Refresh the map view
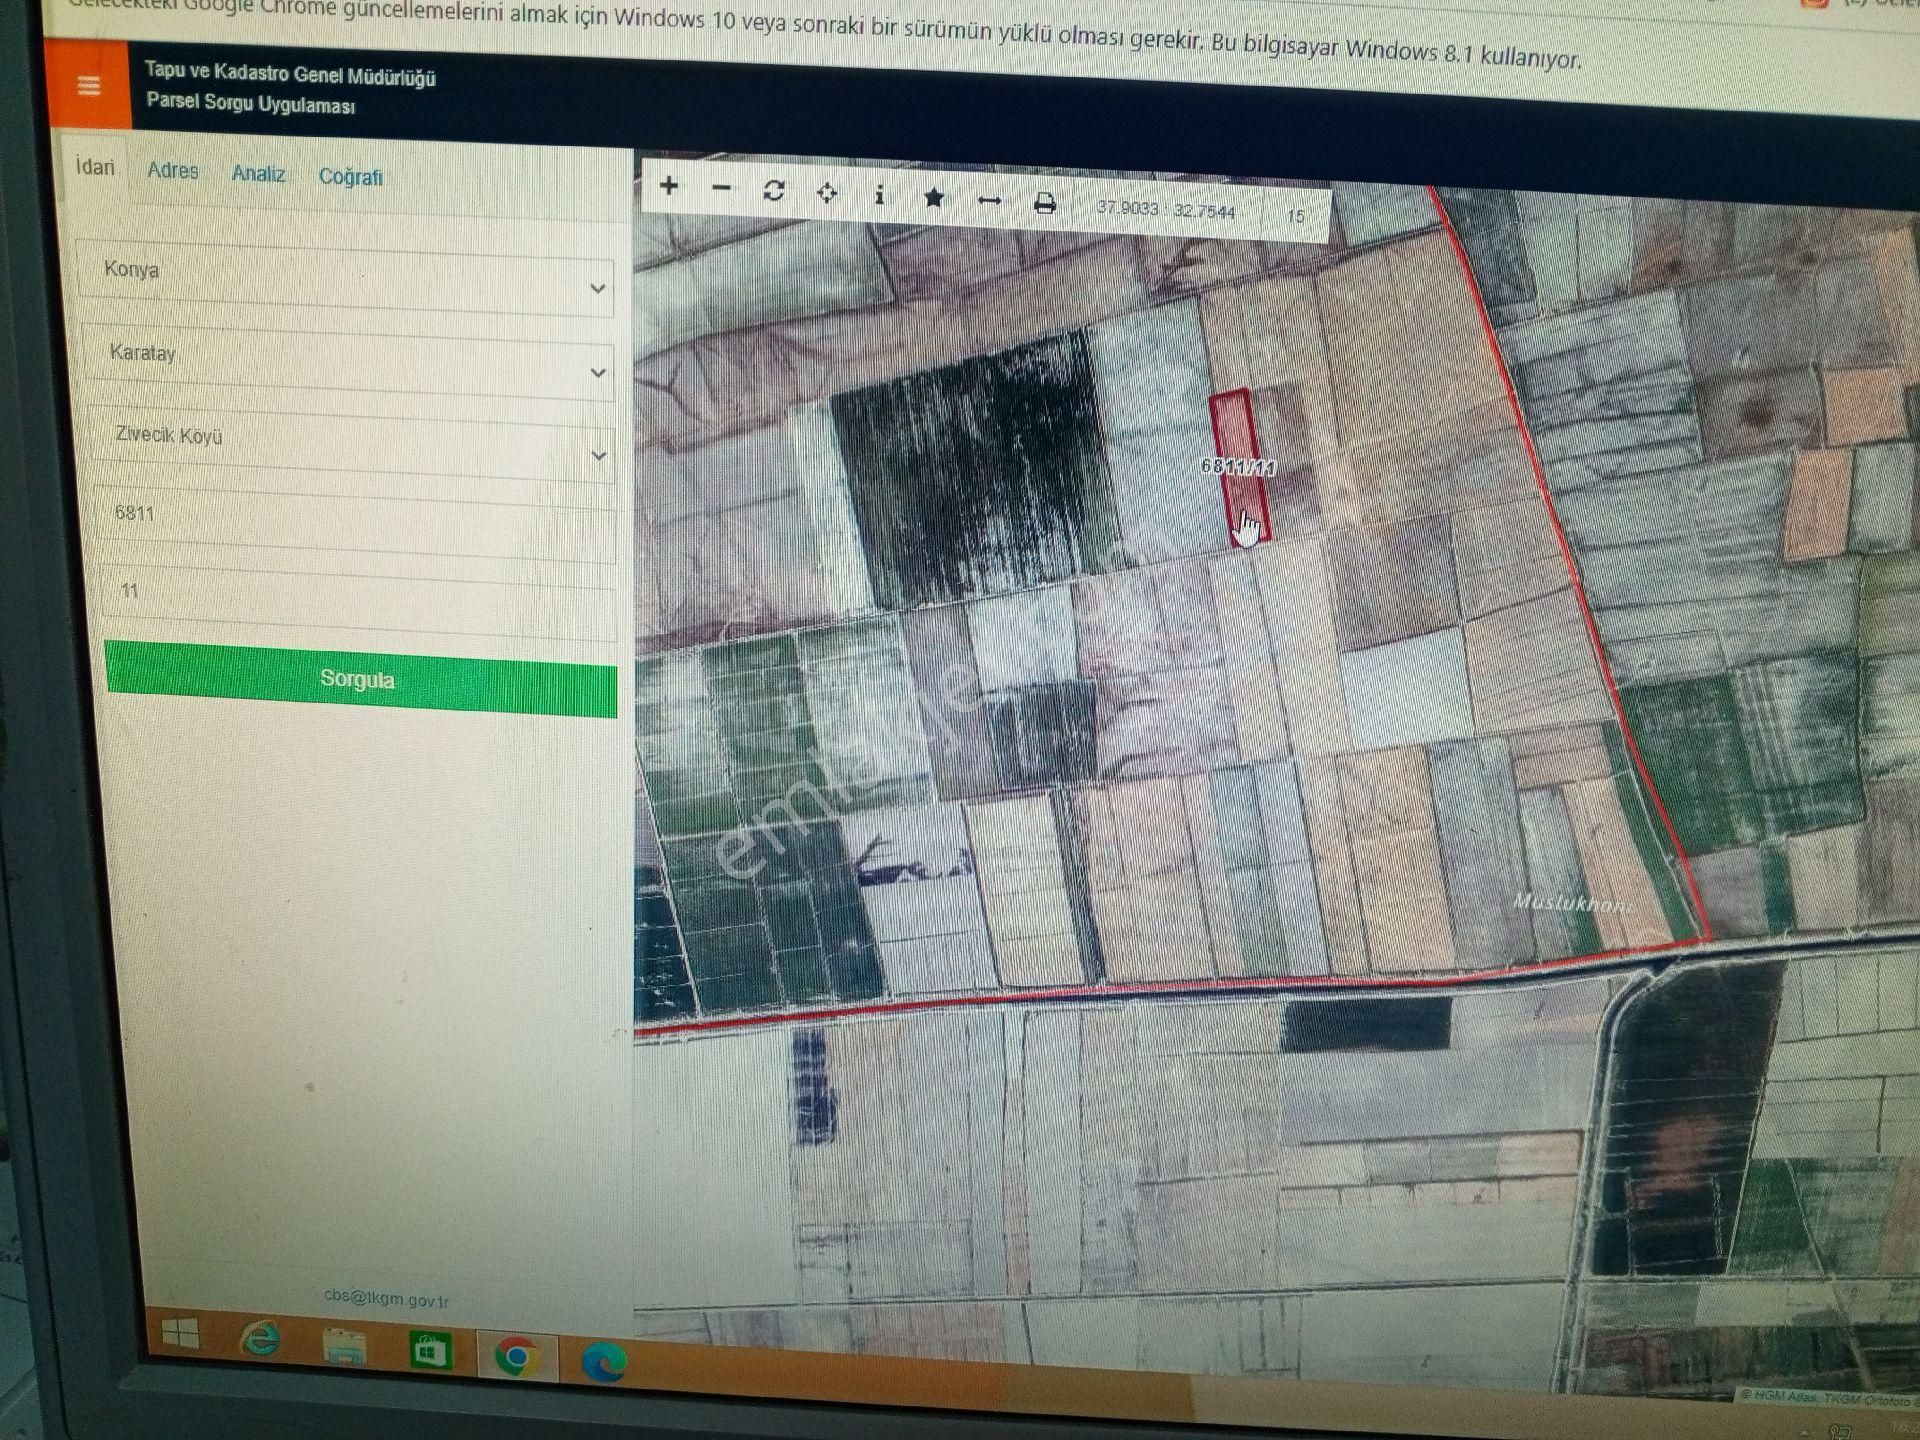The width and height of the screenshot is (1920, 1440). 774,191
